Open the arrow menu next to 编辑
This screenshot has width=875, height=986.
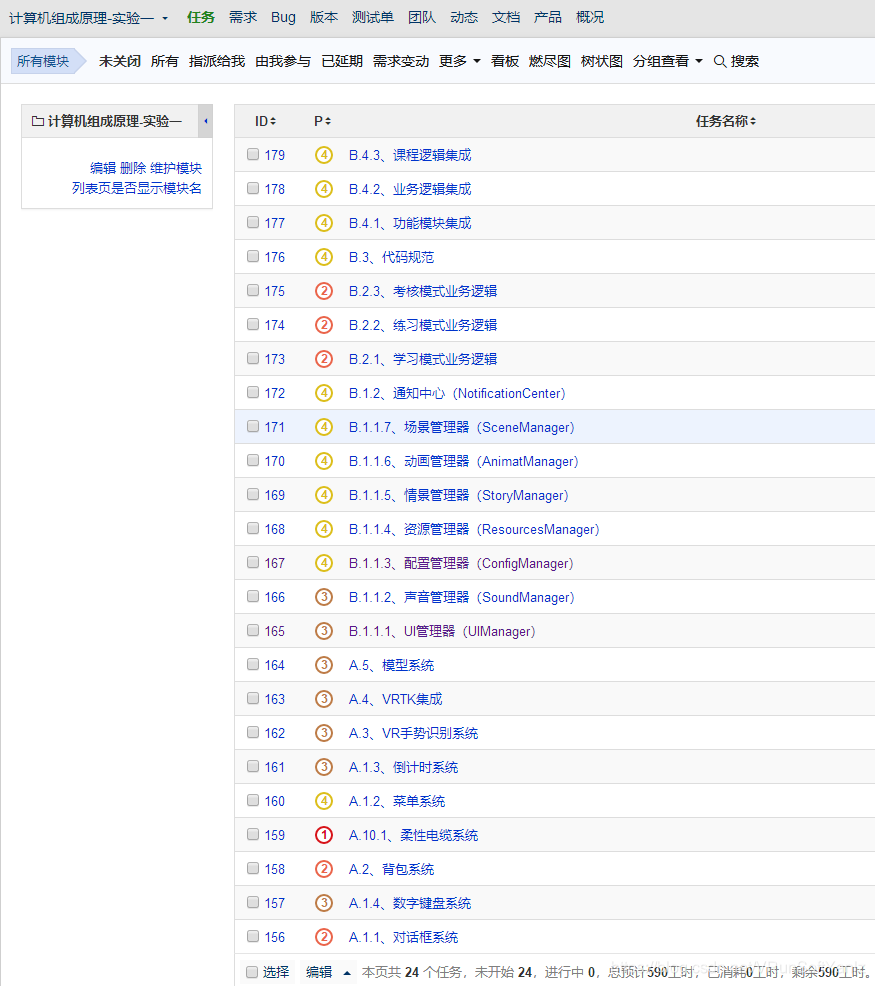tap(347, 972)
